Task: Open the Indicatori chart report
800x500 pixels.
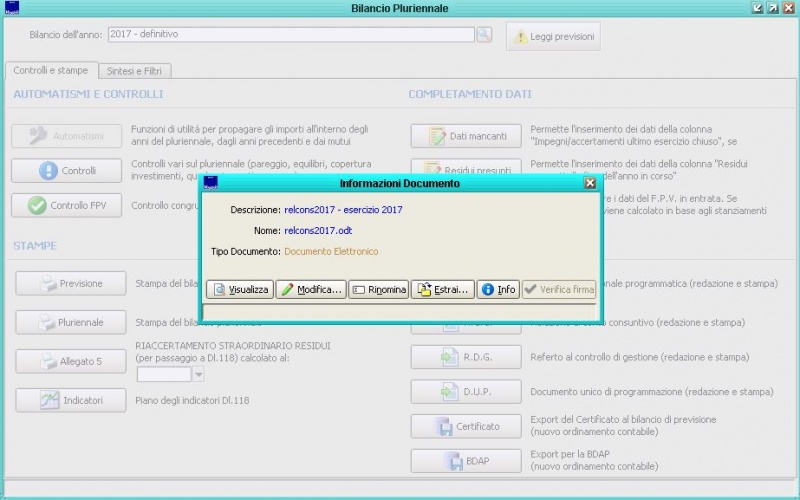Action: tap(71, 400)
